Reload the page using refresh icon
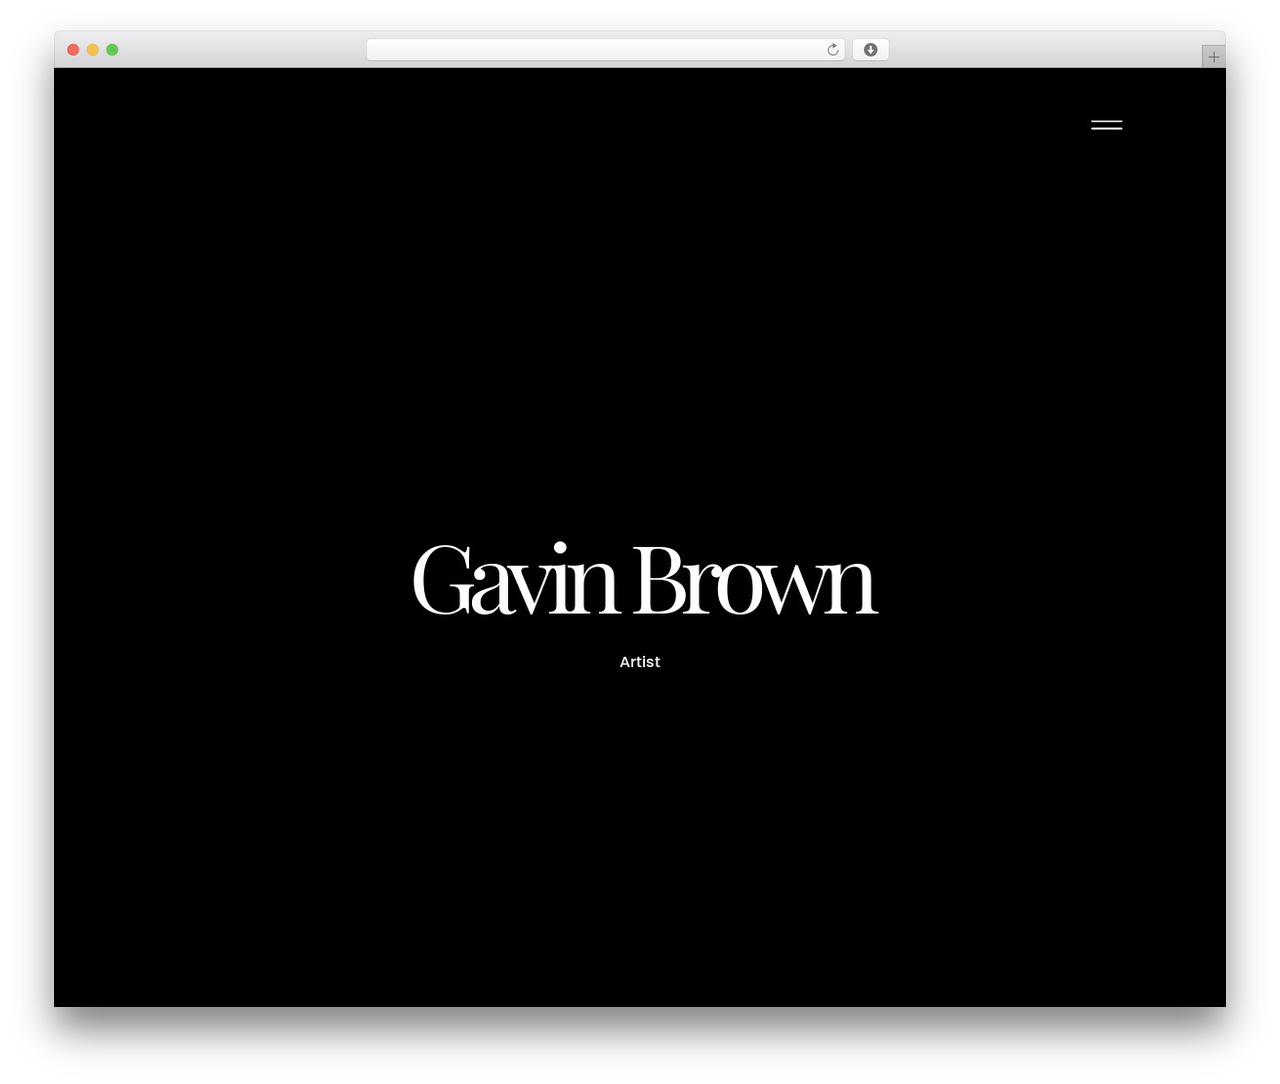The image size is (1280, 1084). 833,50
